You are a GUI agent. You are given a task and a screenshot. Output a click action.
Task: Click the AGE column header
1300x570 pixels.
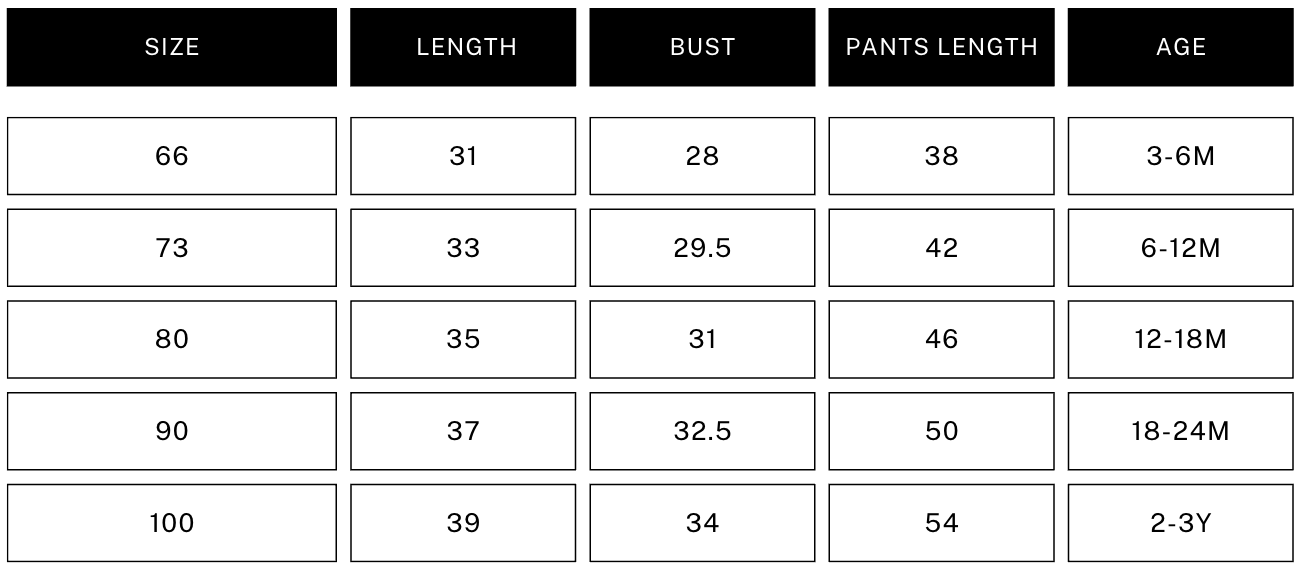pos(1180,47)
